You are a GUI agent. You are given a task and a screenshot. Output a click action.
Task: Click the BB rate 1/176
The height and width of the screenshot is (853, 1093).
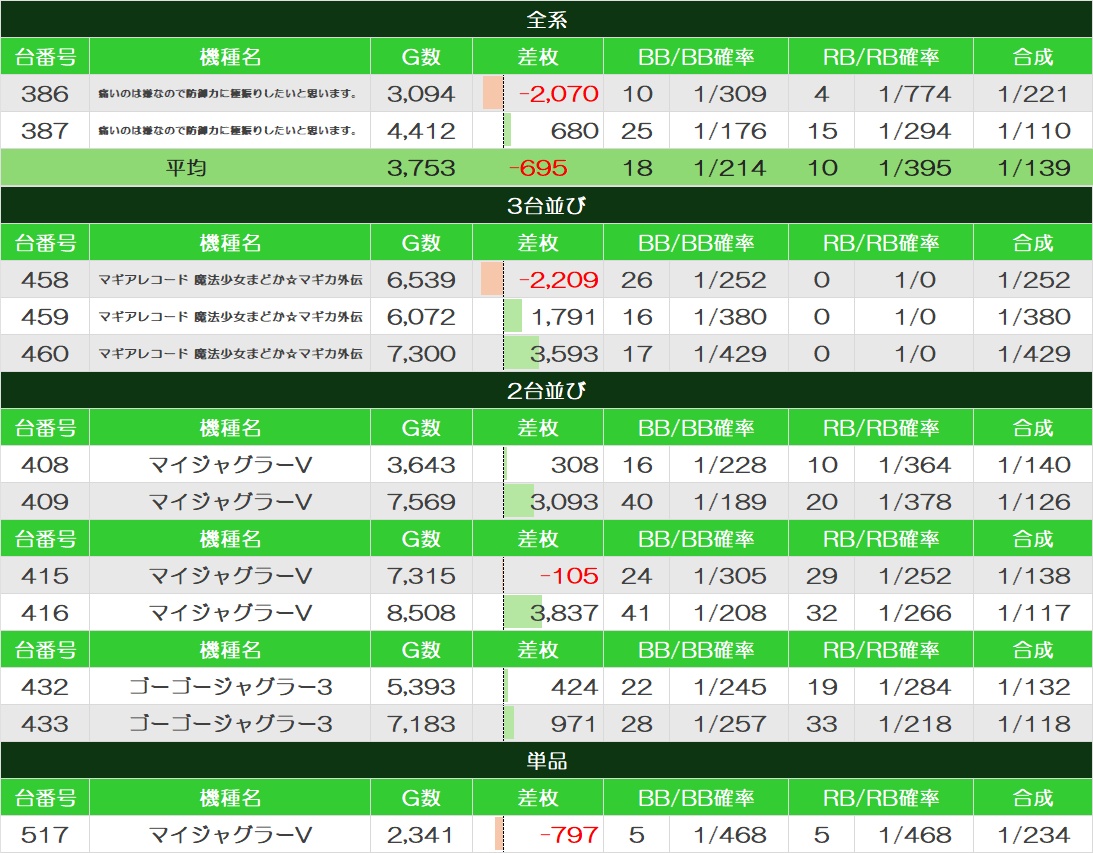730,130
